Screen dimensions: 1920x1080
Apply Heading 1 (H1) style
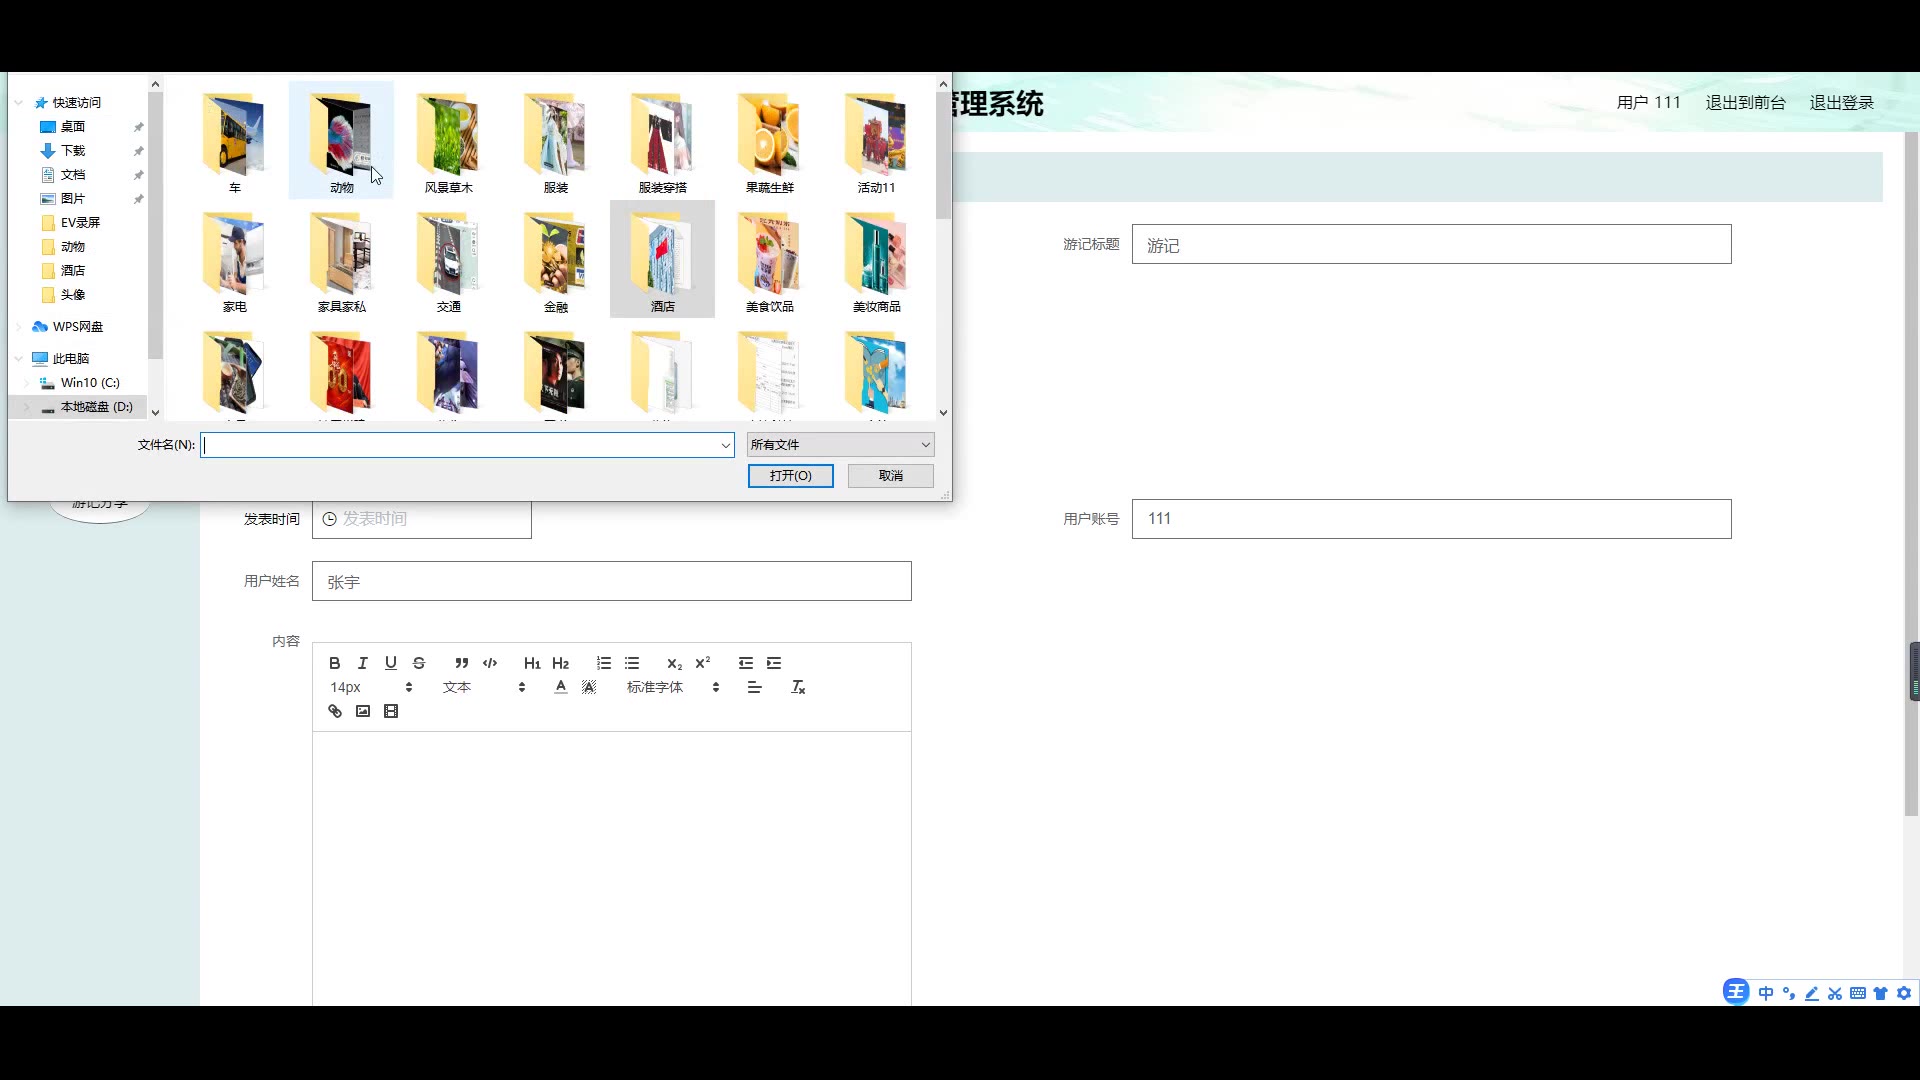[x=532, y=663]
